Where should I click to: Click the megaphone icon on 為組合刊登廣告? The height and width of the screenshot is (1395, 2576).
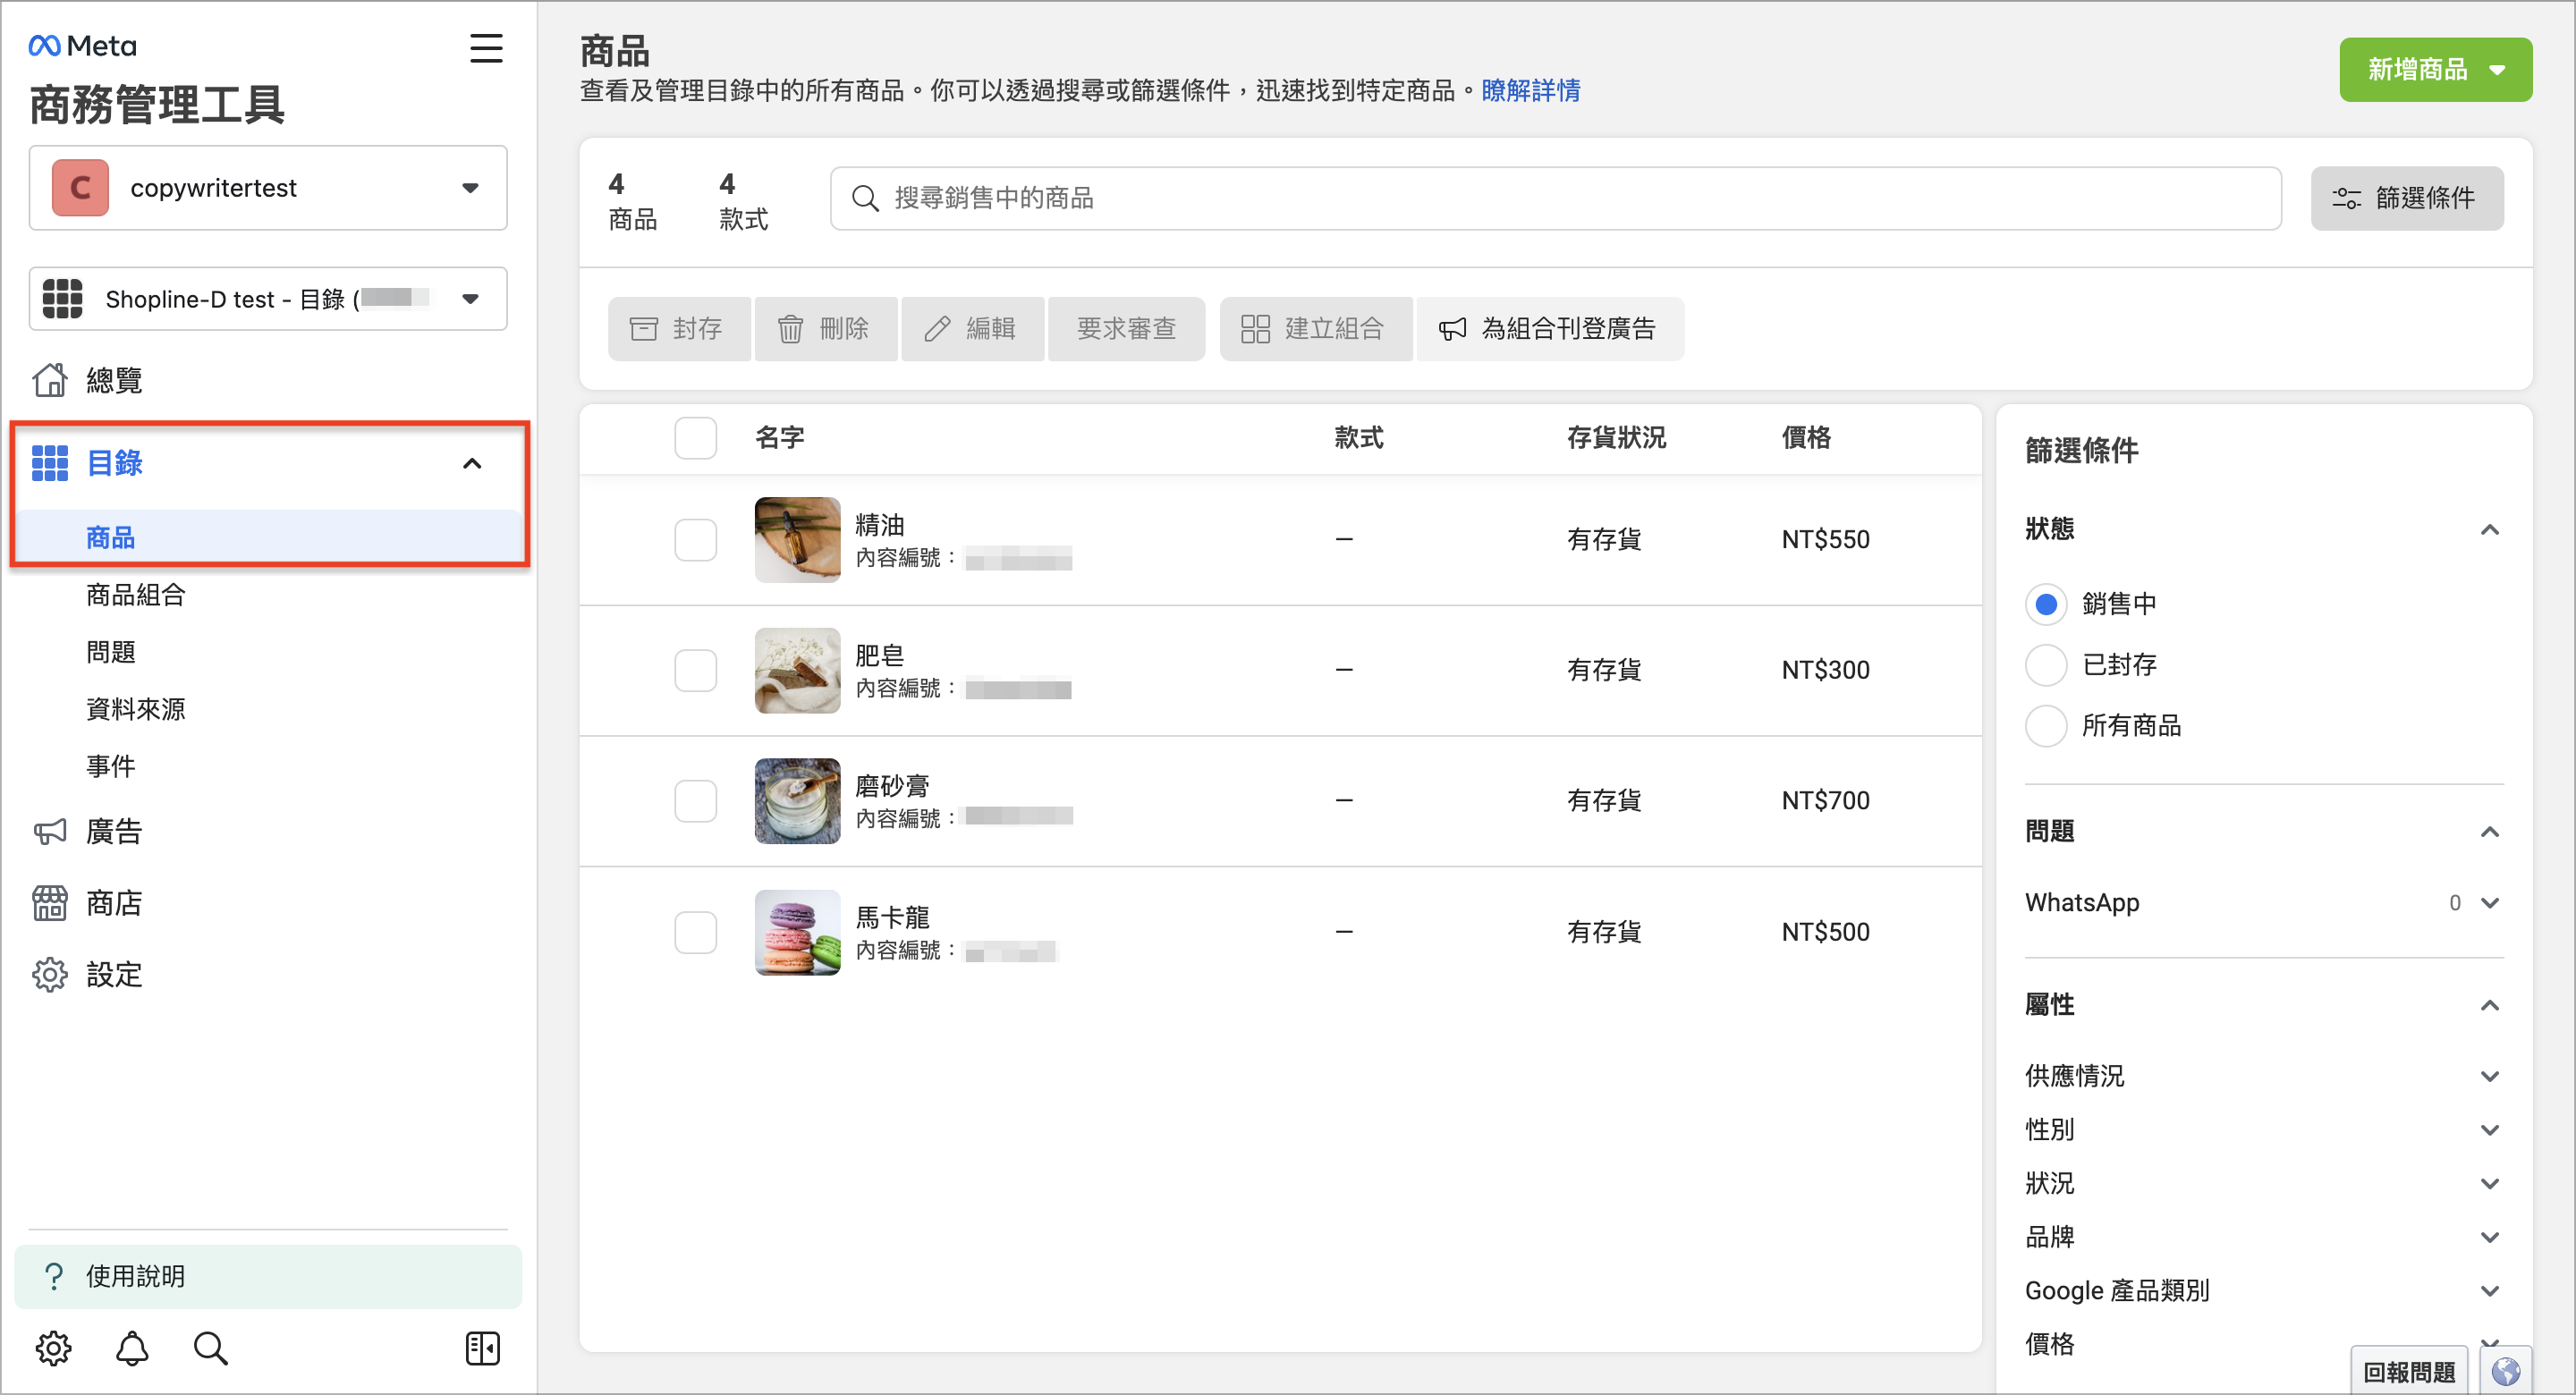(1452, 329)
